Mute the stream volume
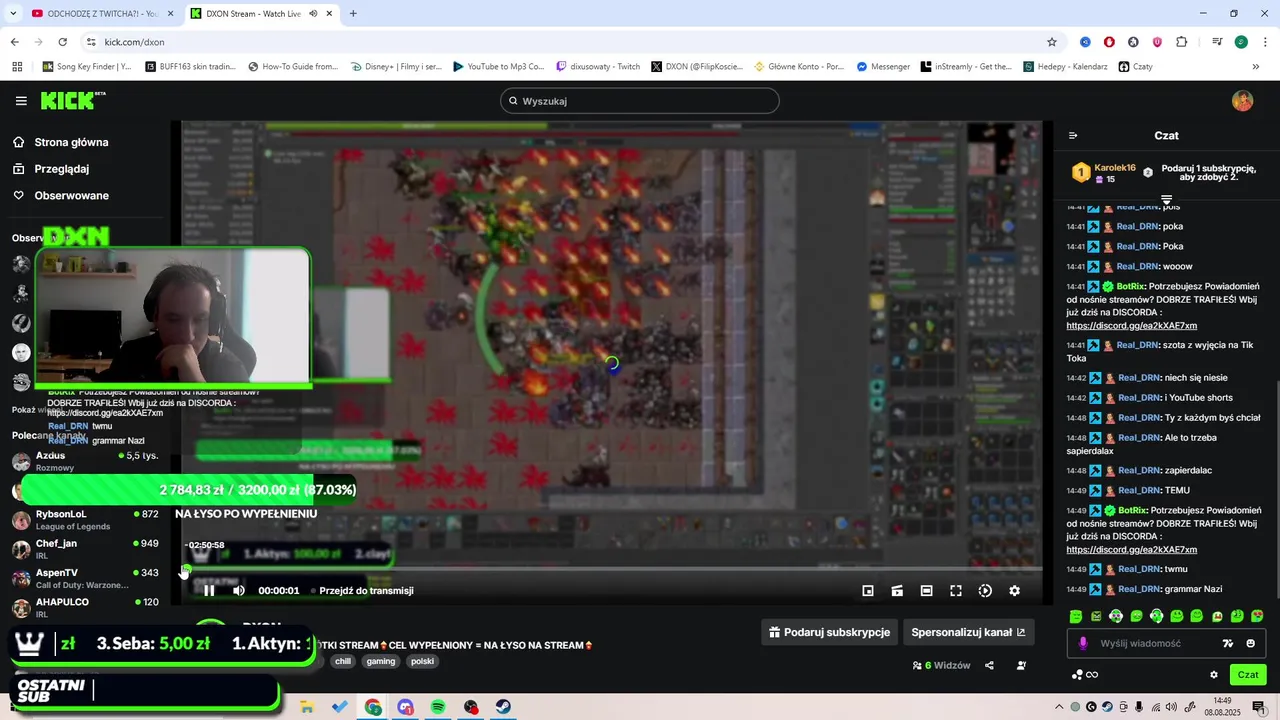 click(x=239, y=591)
